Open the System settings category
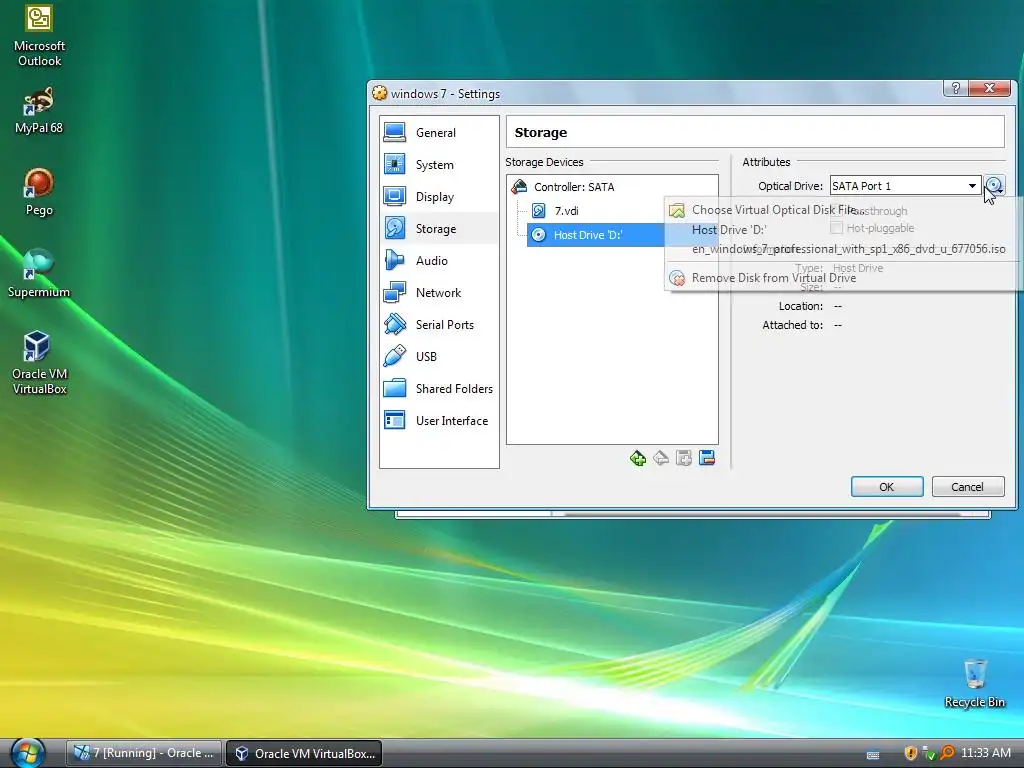The image size is (1024, 768). point(439,165)
